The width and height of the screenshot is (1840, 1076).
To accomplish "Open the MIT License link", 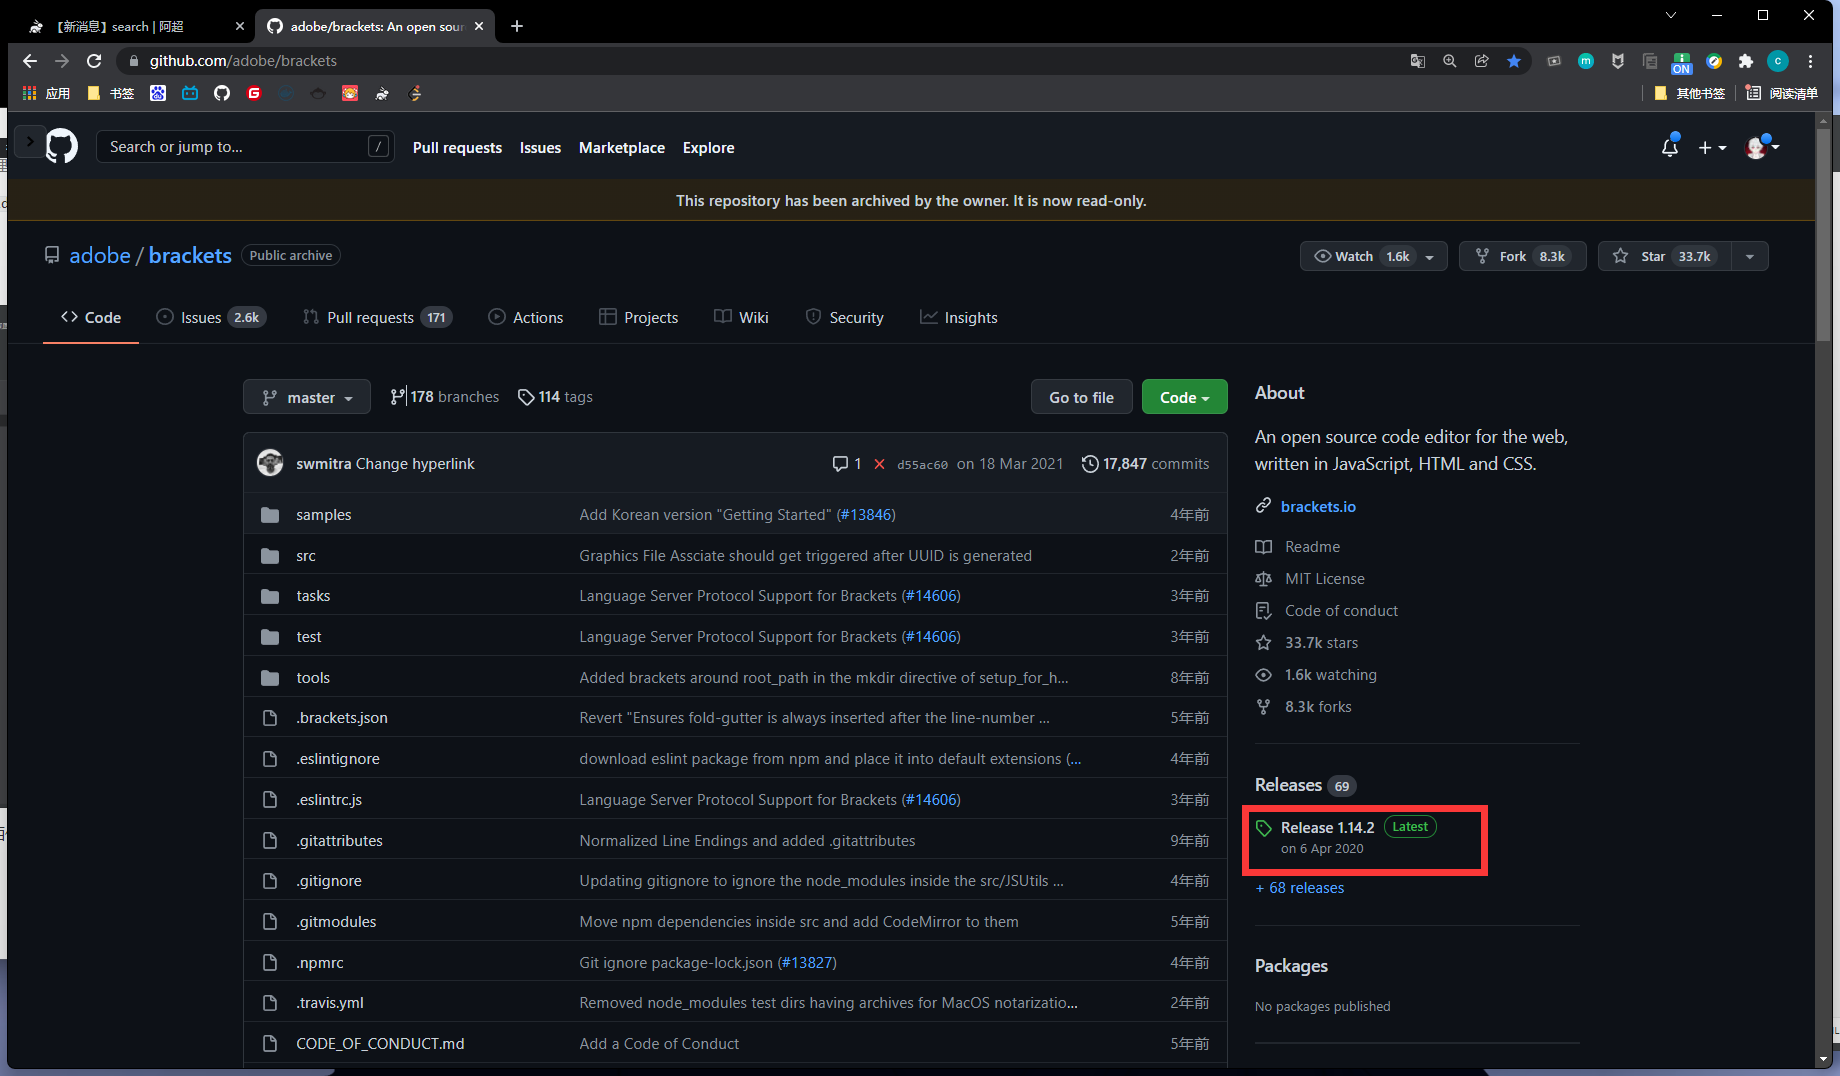I will coord(1325,579).
